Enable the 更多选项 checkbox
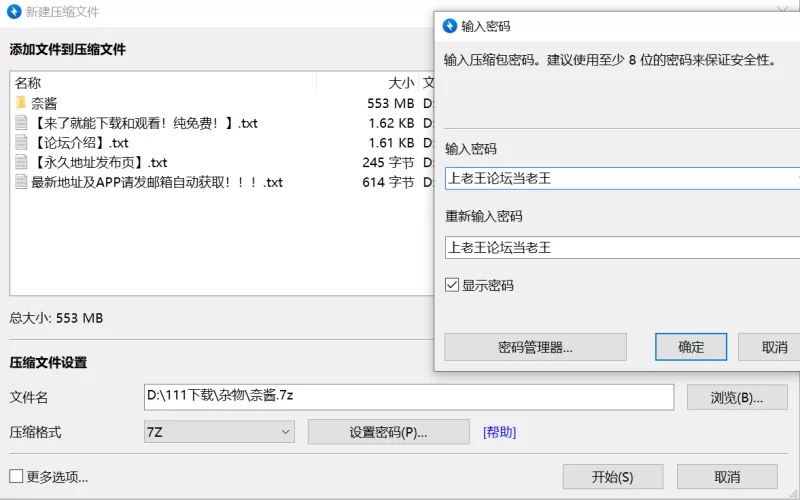The width and height of the screenshot is (800, 500). click(x=16, y=476)
